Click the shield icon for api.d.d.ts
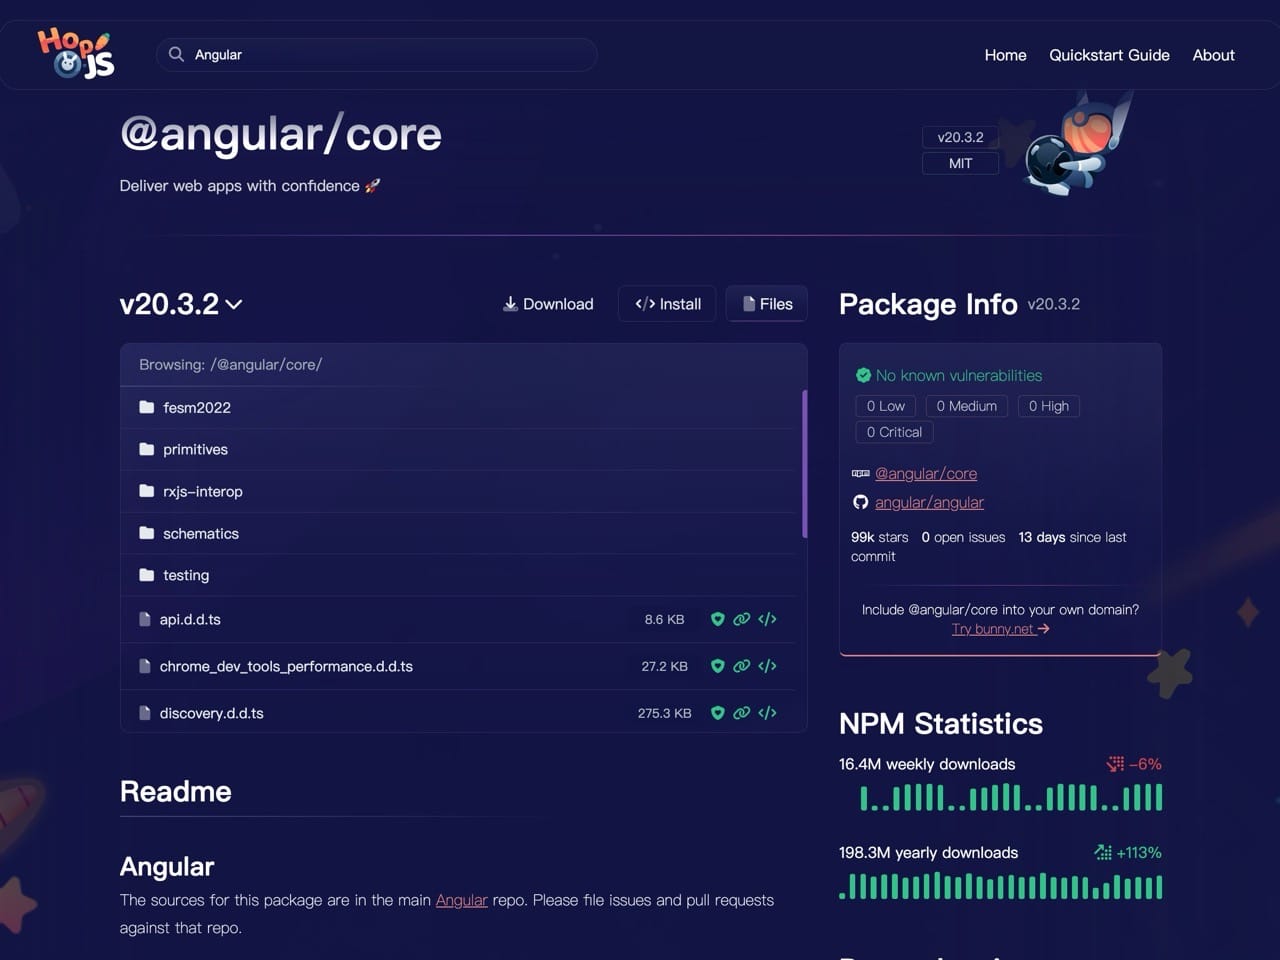1280x960 pixels. click(x=717, y=619)
